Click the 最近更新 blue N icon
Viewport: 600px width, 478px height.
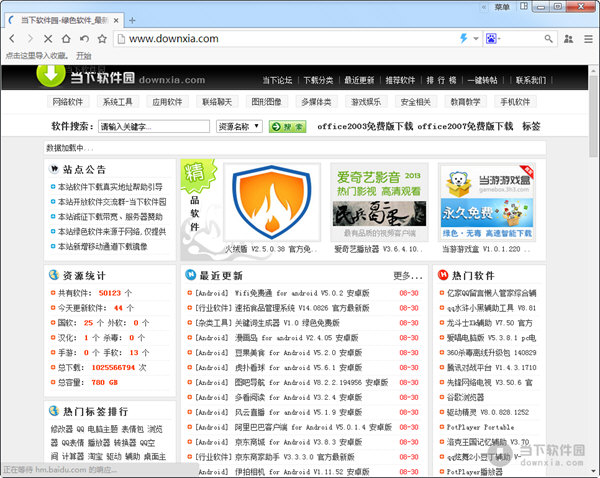click(x=190, y=275)
